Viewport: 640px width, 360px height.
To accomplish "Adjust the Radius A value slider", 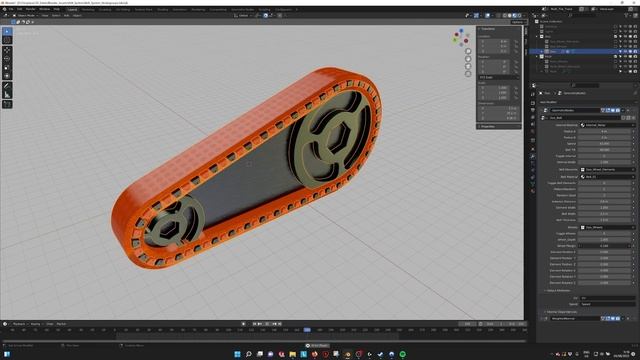I will tap(605, 131).
